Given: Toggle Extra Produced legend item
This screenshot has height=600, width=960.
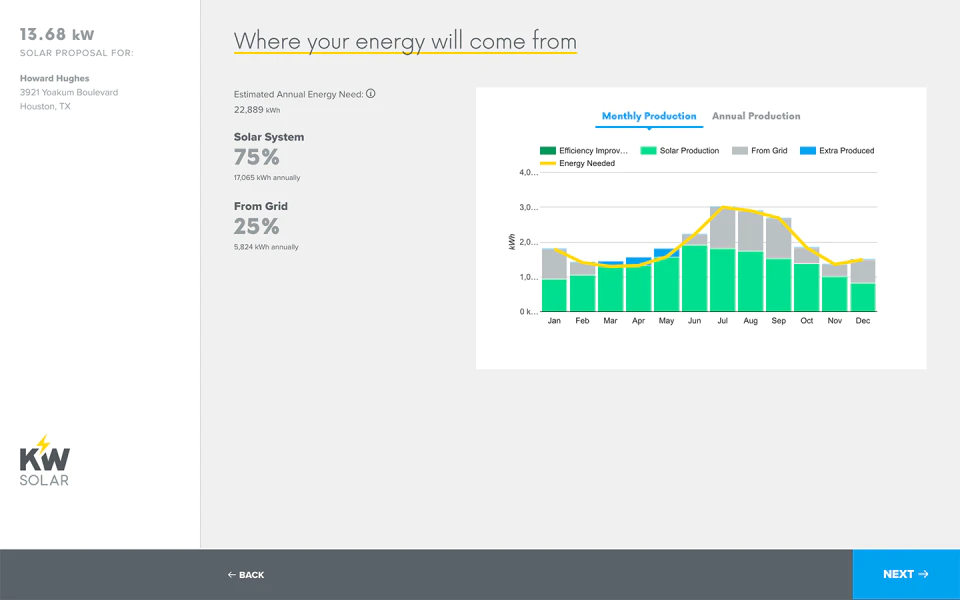Looking at the screenshot, I should tap(837, 151).
